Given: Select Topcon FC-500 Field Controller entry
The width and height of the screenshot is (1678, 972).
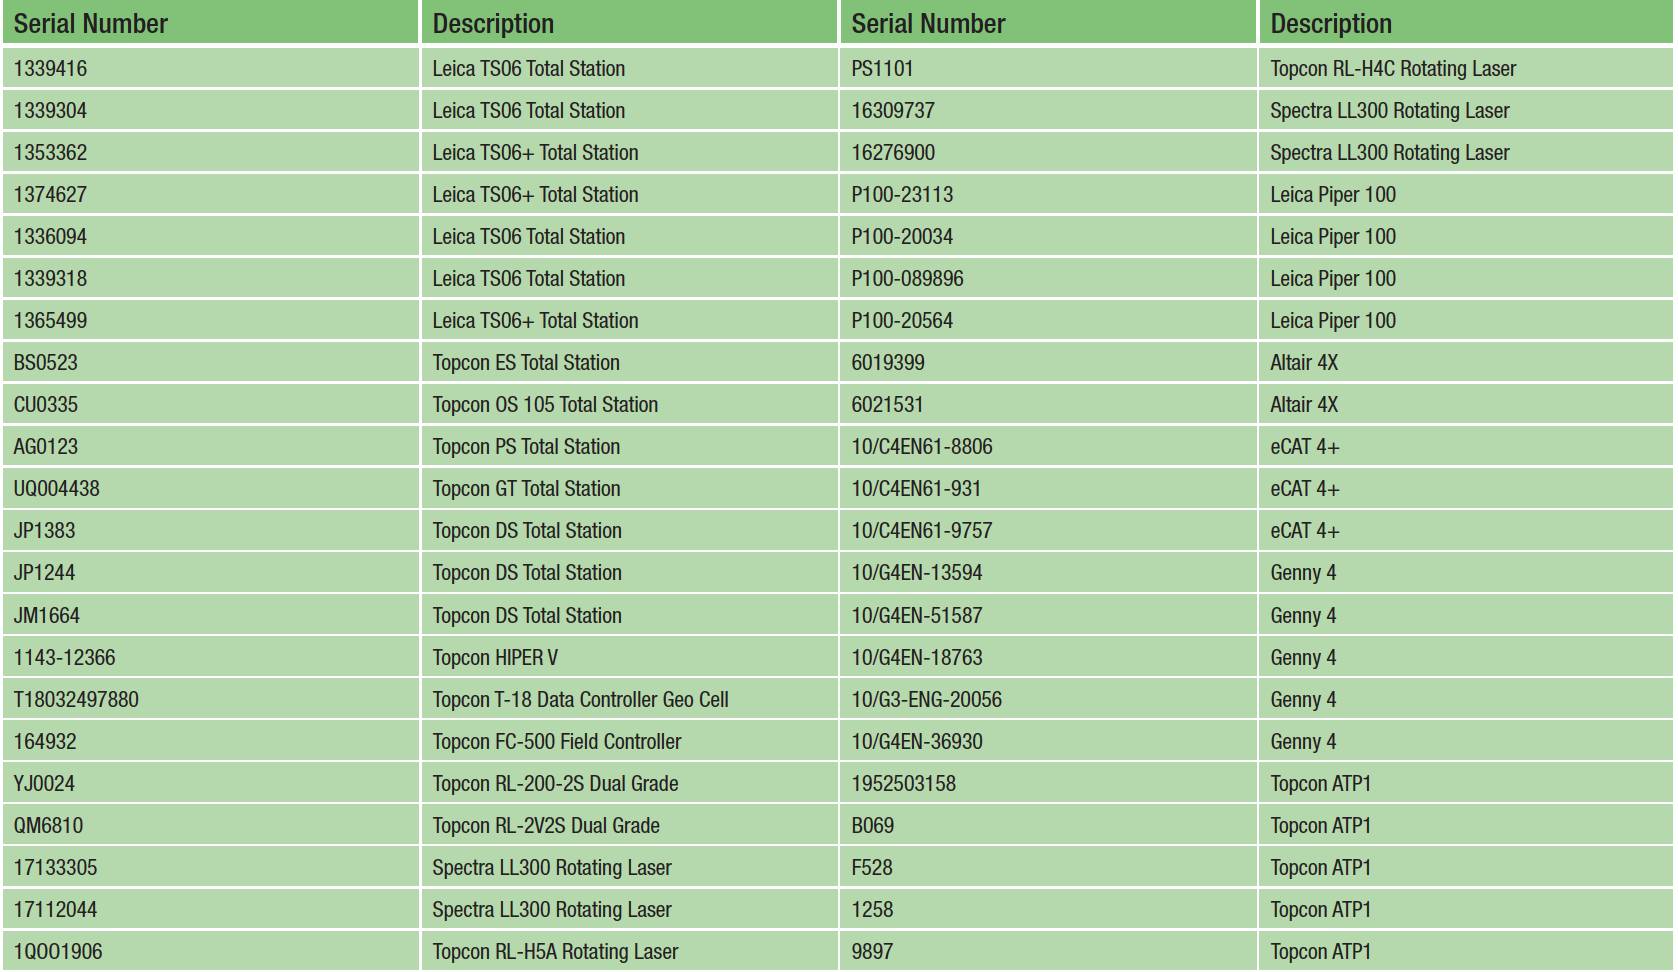Looking at the screenshot, I should coord(556,741).
